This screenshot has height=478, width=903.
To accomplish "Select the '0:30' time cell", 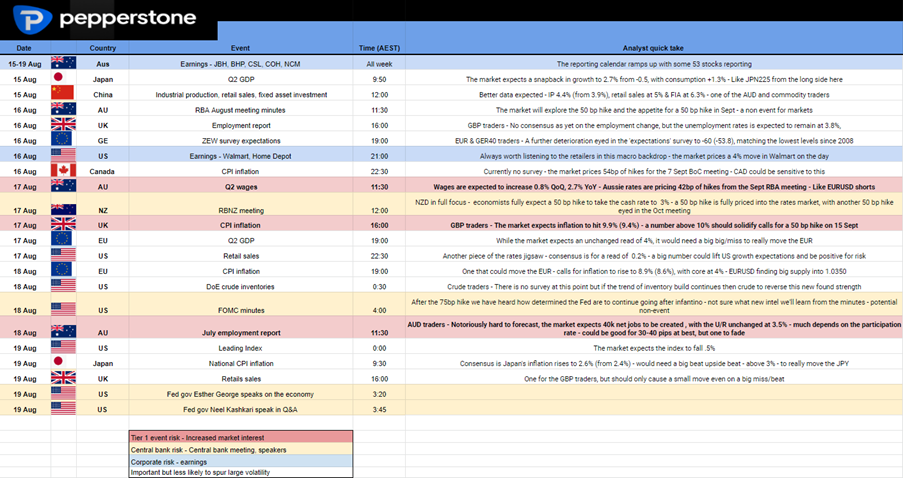I will [x=379, y=287].
